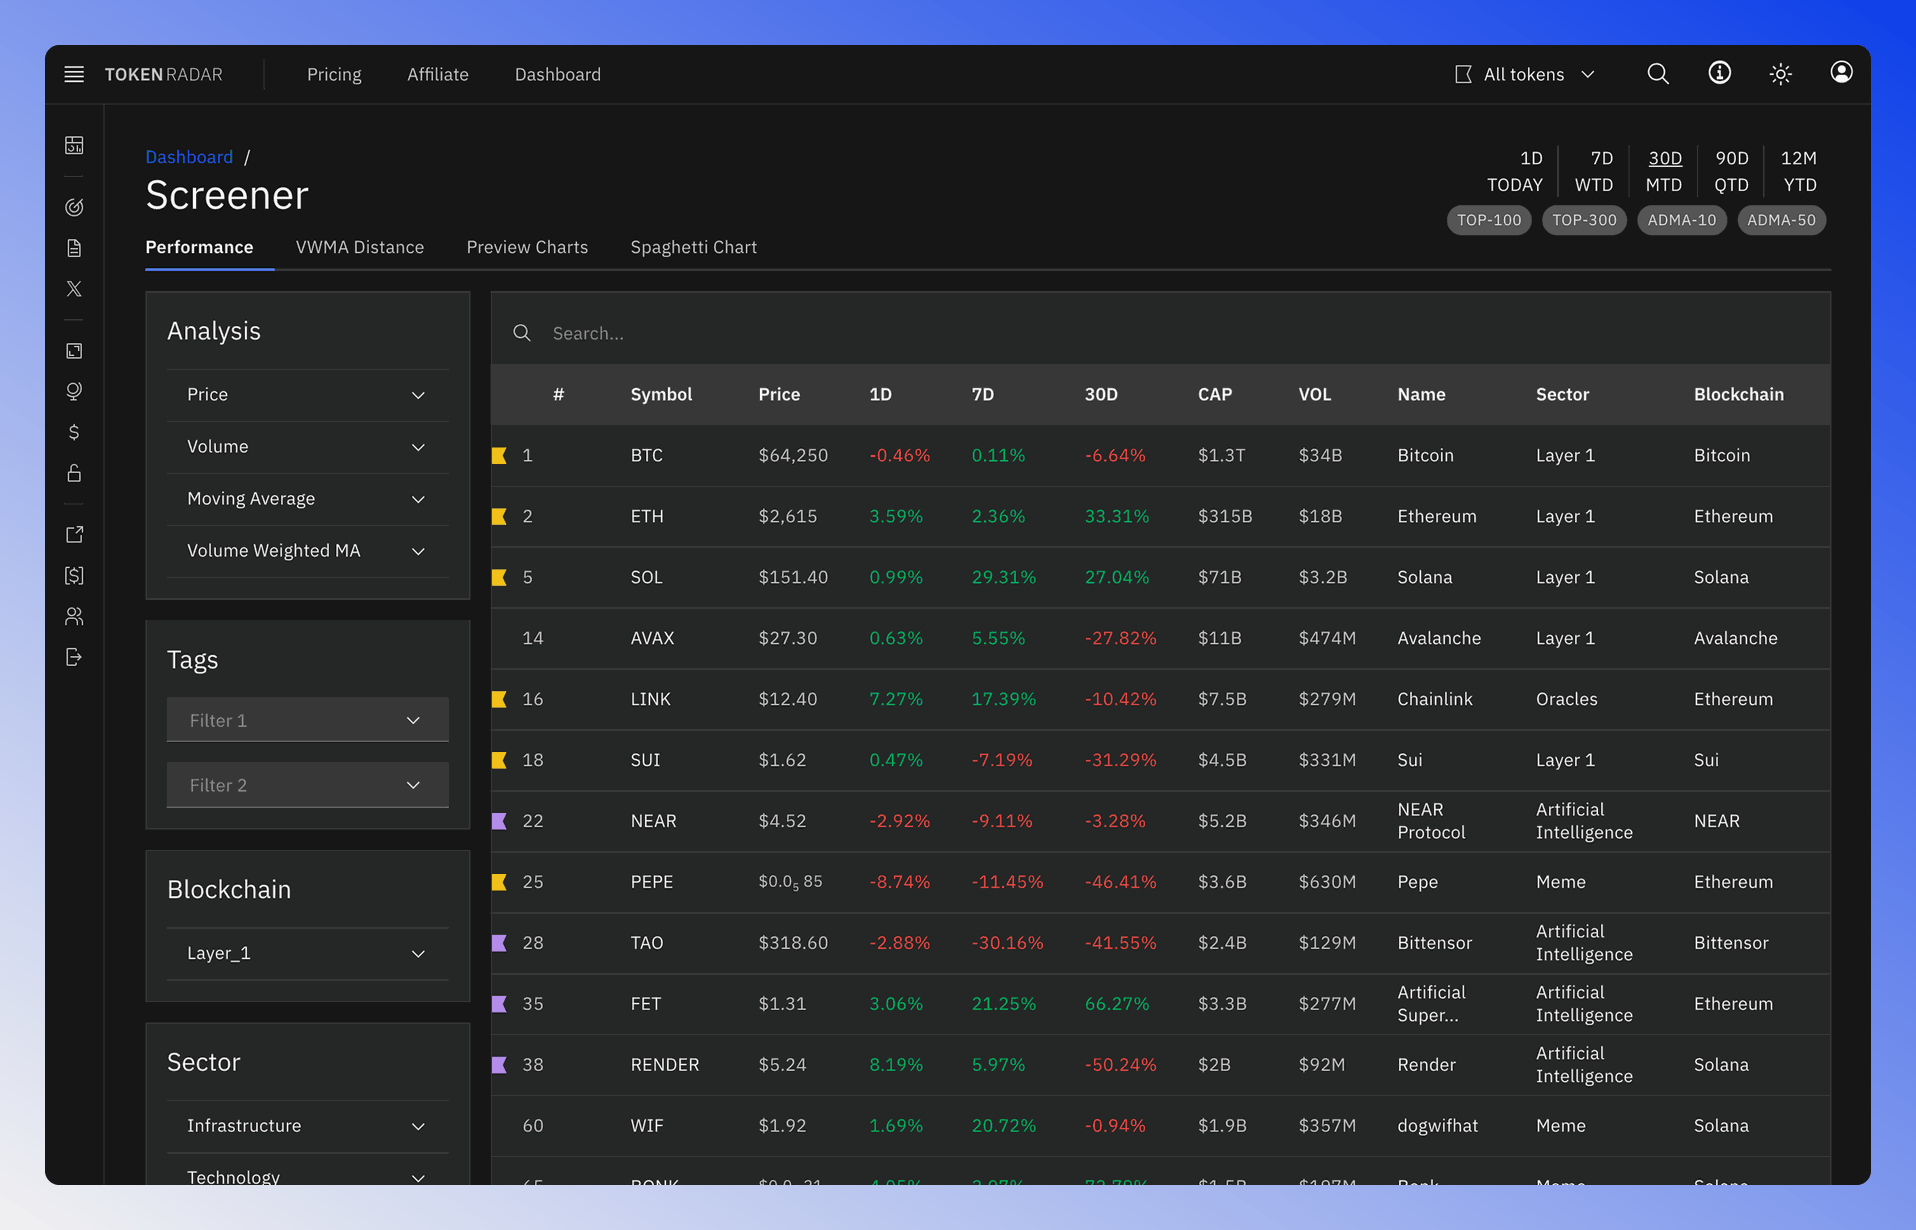Image resolution: width=1916 pixels, height=1230 pixels.
Task: Expand the Price analysis section
Action: (307, 395)
